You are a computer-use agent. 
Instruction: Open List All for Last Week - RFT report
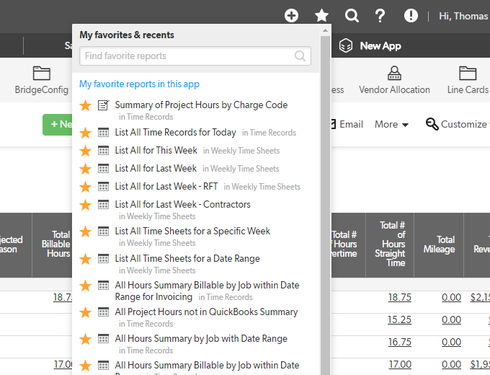(166, 186)
